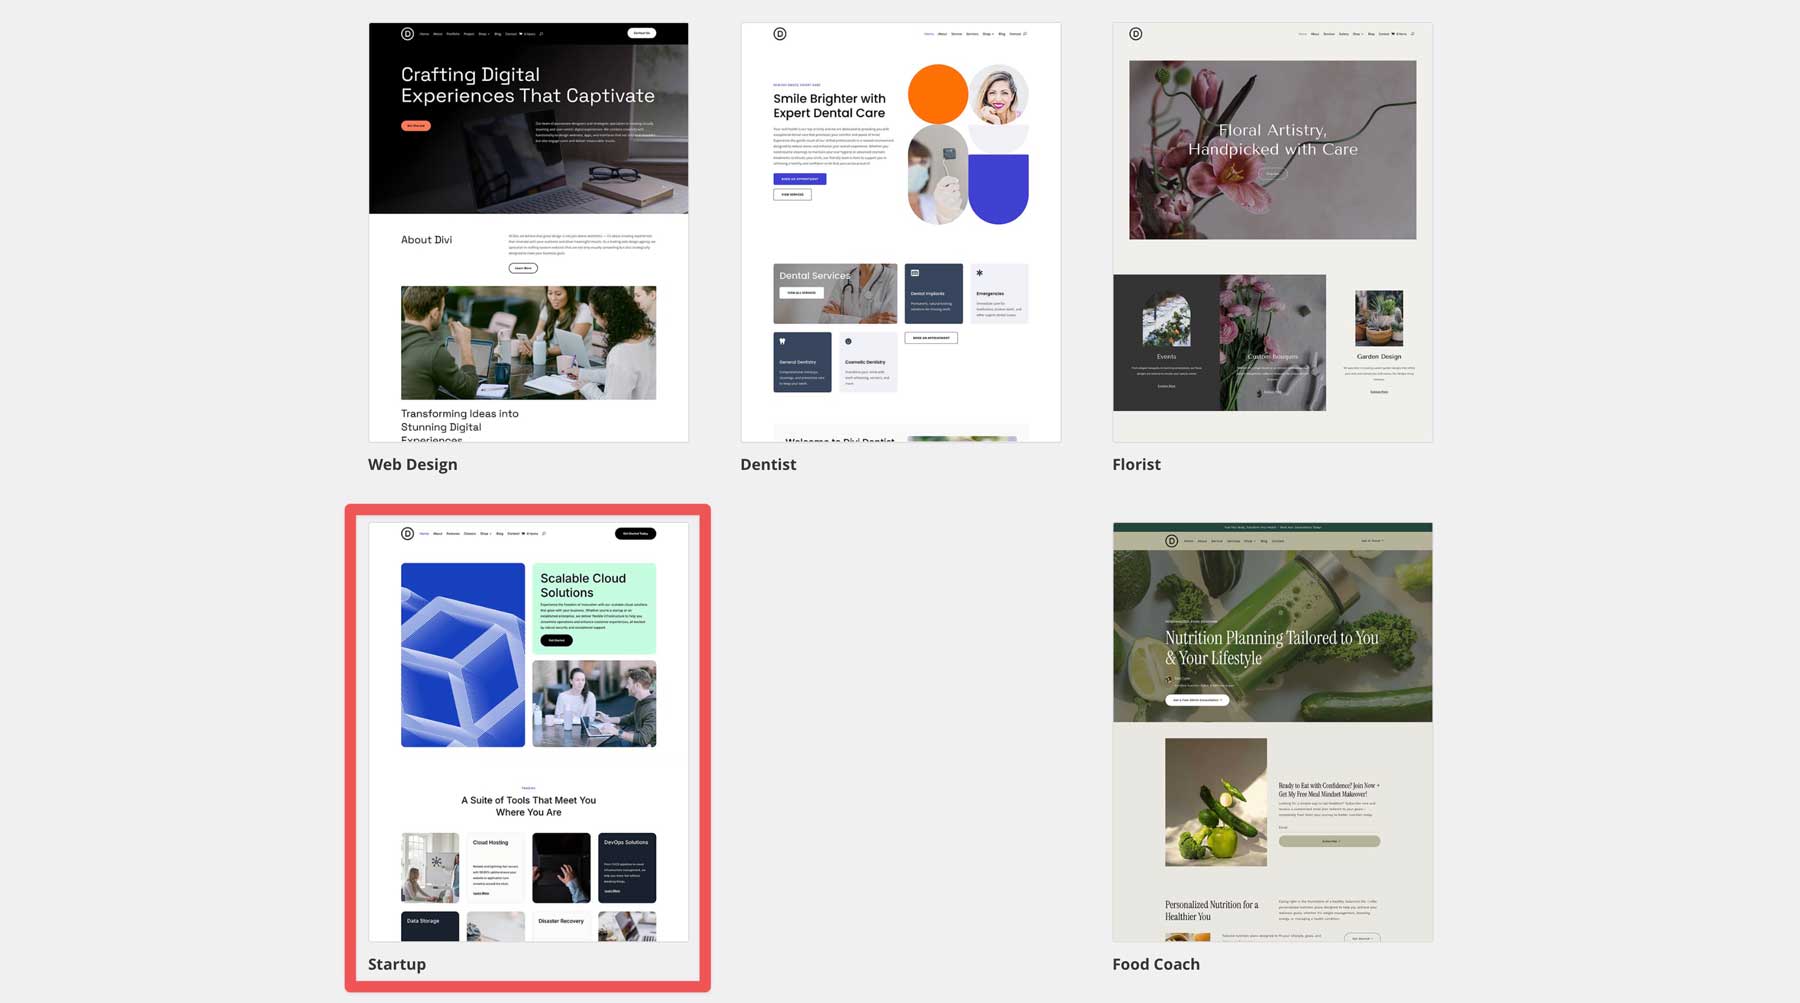Click the Divi logo in the Dentist header

tap(780, 33)
